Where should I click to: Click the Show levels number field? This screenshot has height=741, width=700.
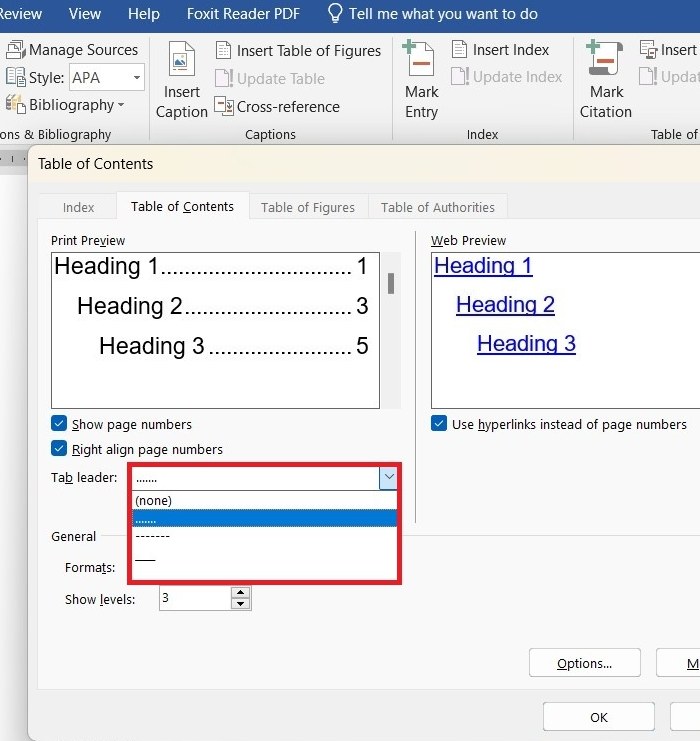(195, 598)
